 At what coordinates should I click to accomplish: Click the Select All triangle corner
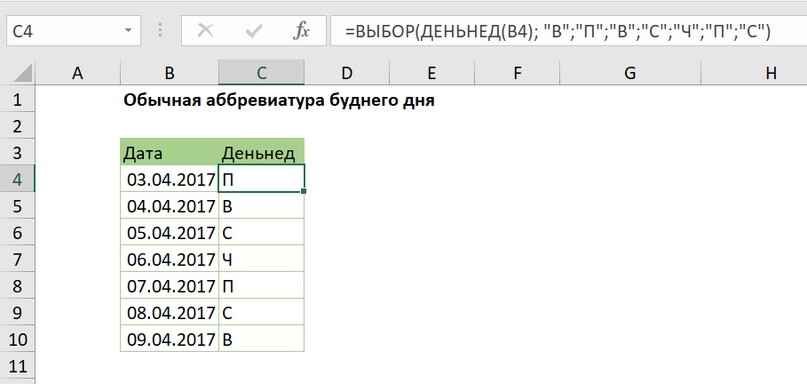point(23,73)
